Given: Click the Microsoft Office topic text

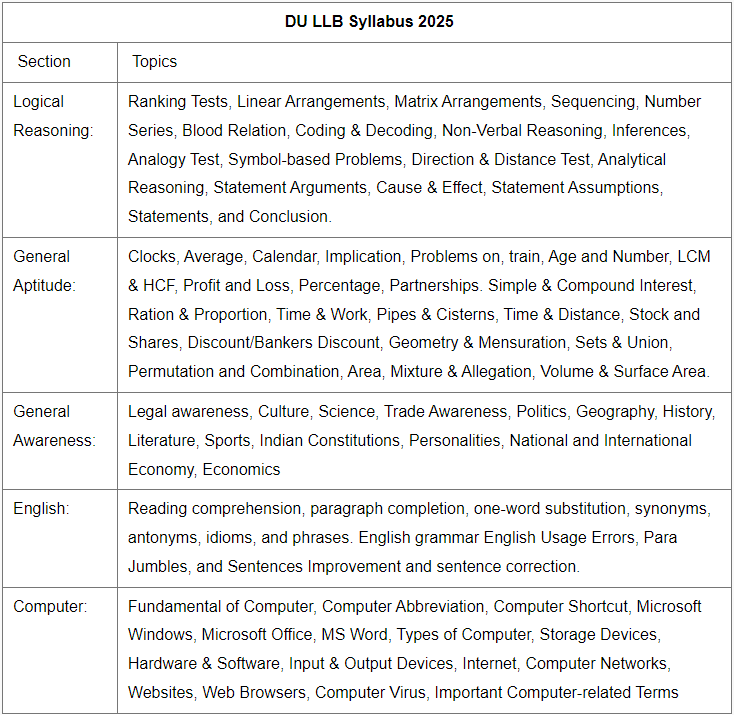Looking at the screenshot, I should (255, 635).
